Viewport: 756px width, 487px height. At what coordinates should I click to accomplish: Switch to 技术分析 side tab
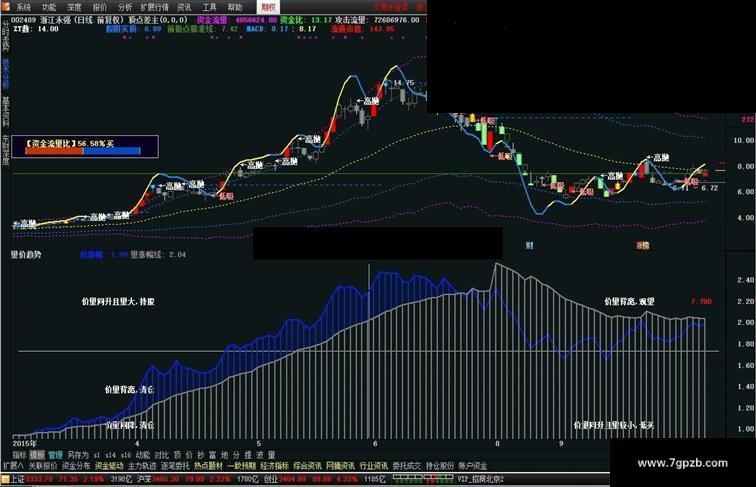pos(5,73)
